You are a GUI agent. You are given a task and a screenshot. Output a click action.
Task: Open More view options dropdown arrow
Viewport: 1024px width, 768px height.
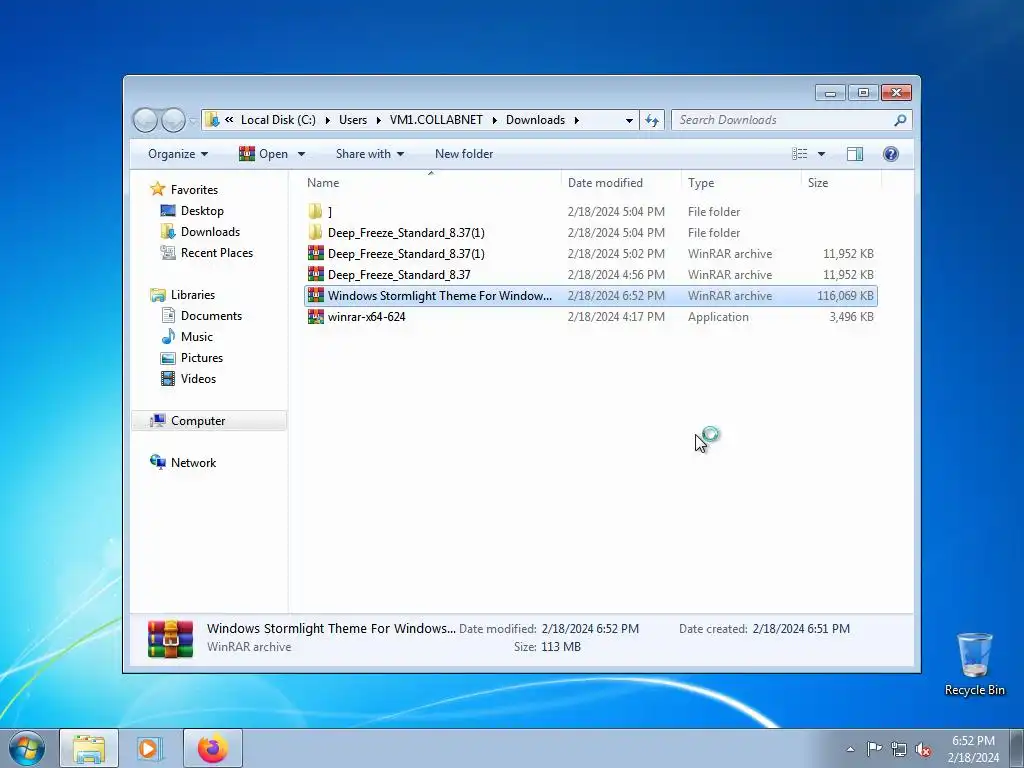(822, 154)
